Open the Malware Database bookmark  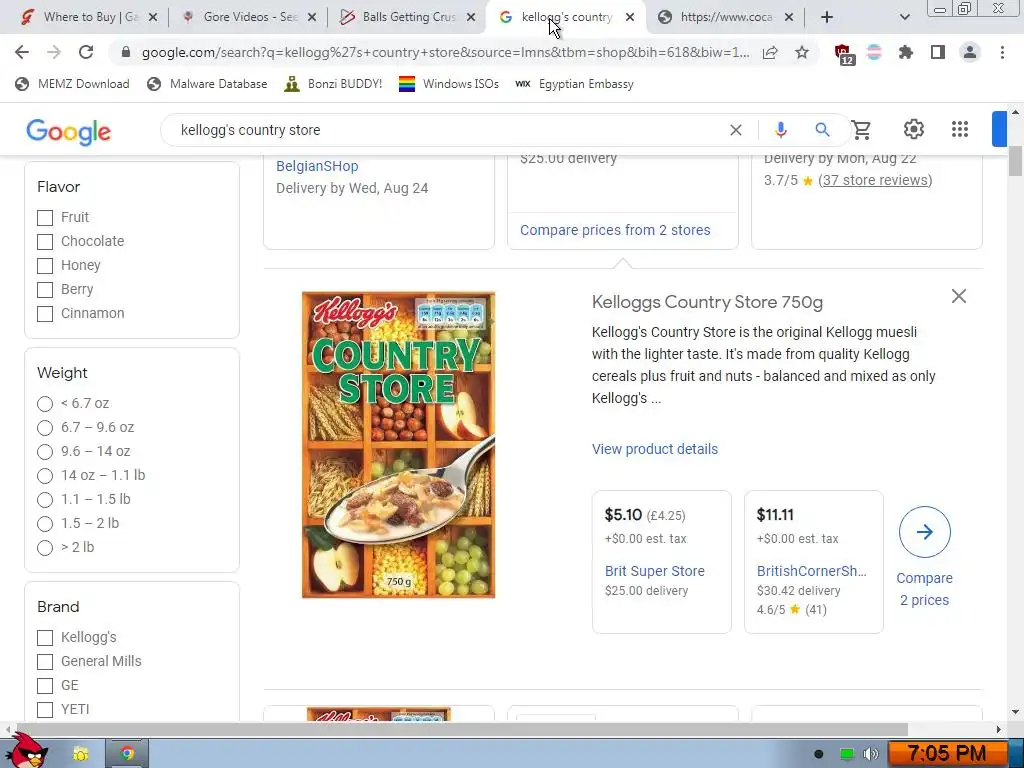point(207,84)
